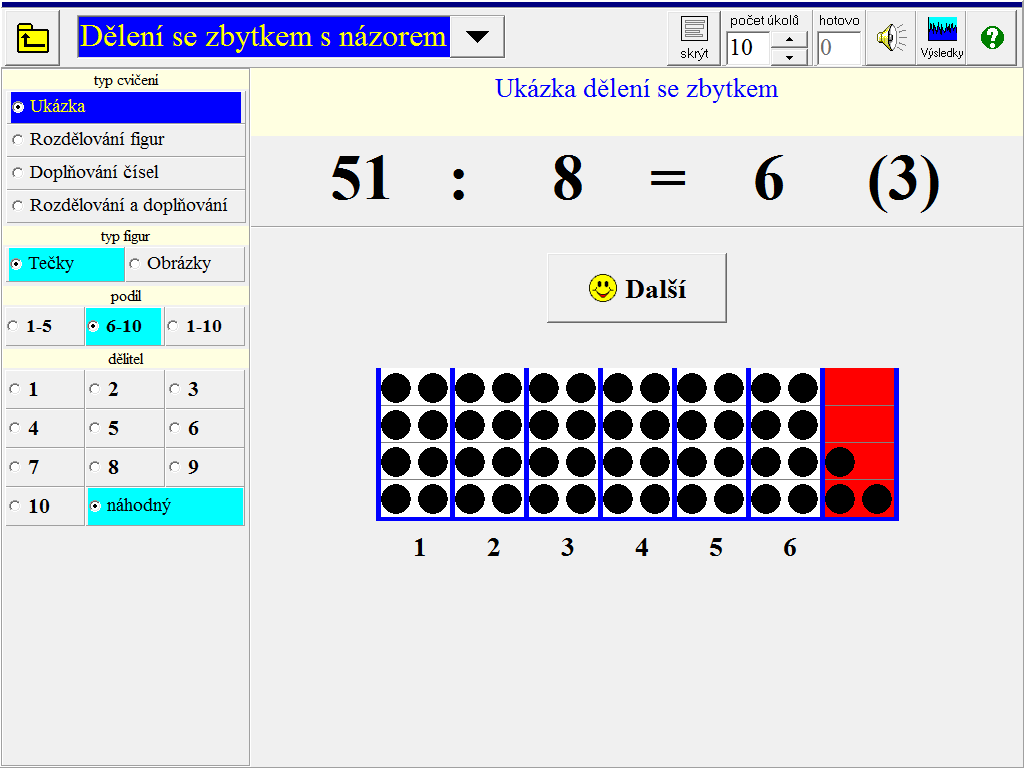
Task: Choose Obrázky figure type
Action: [x=185, y=264]
